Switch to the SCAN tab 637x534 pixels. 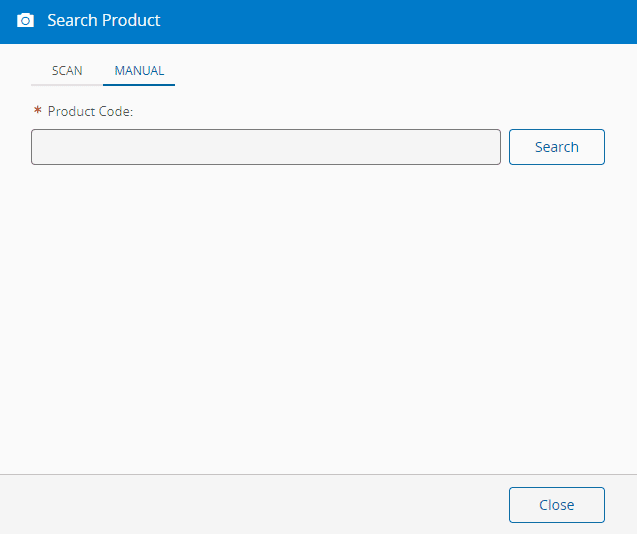click(x=67, y=71)
